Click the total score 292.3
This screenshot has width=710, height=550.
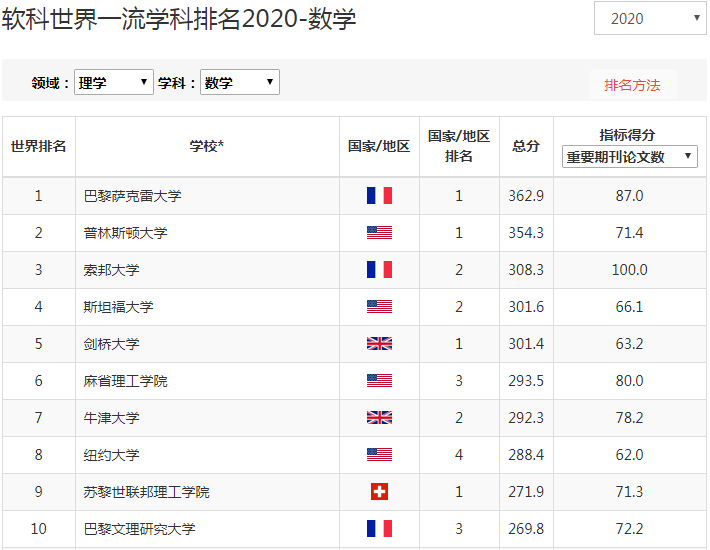(x=526, y=417)
